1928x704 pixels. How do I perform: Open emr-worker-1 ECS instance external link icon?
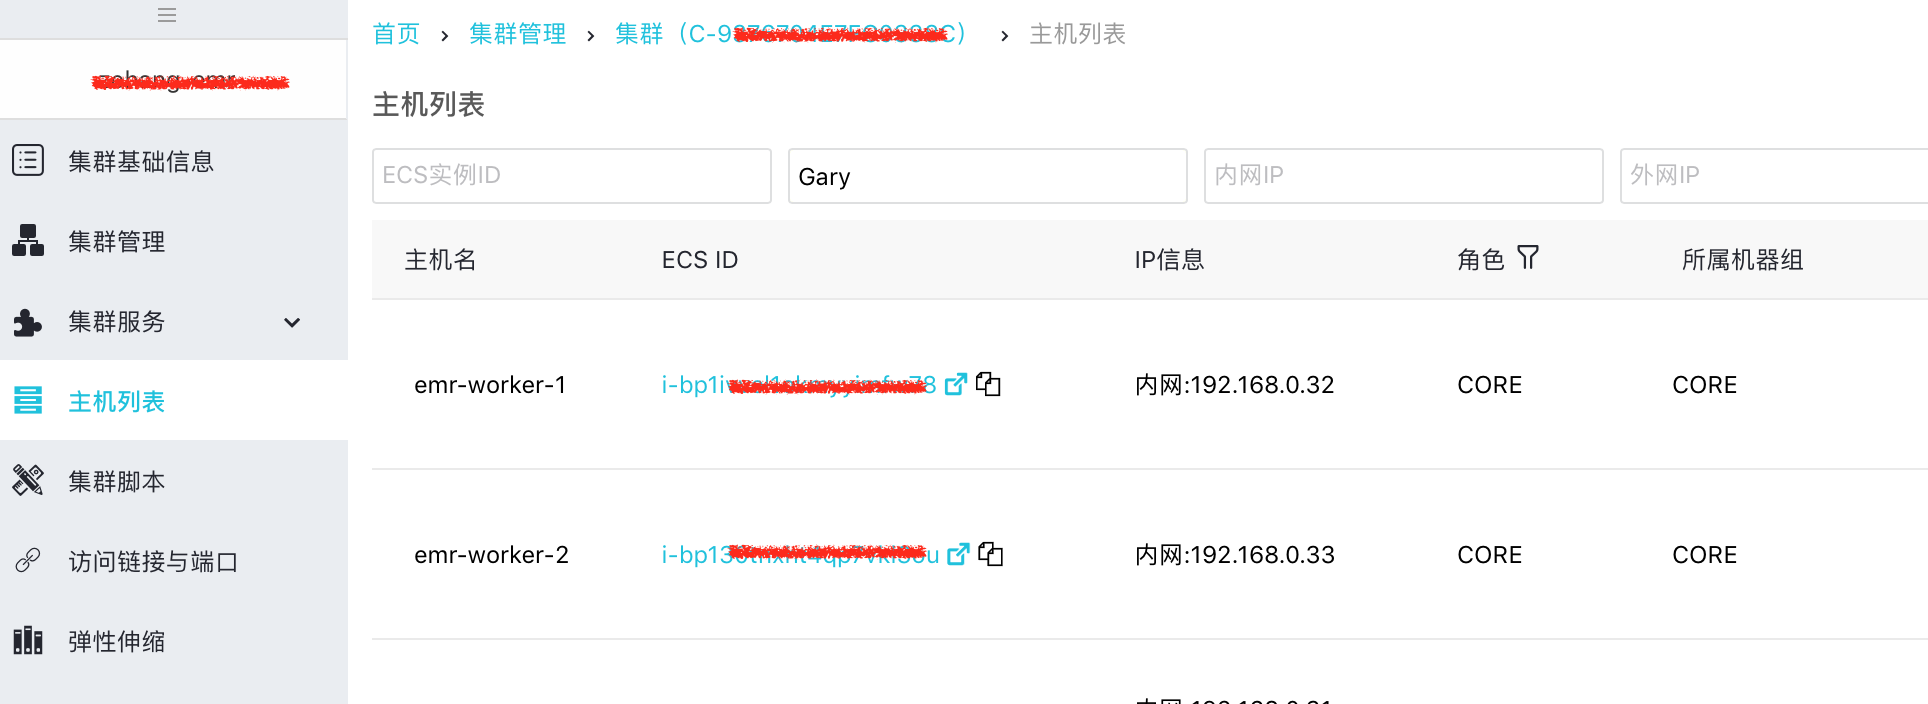(x=956, y=384)
